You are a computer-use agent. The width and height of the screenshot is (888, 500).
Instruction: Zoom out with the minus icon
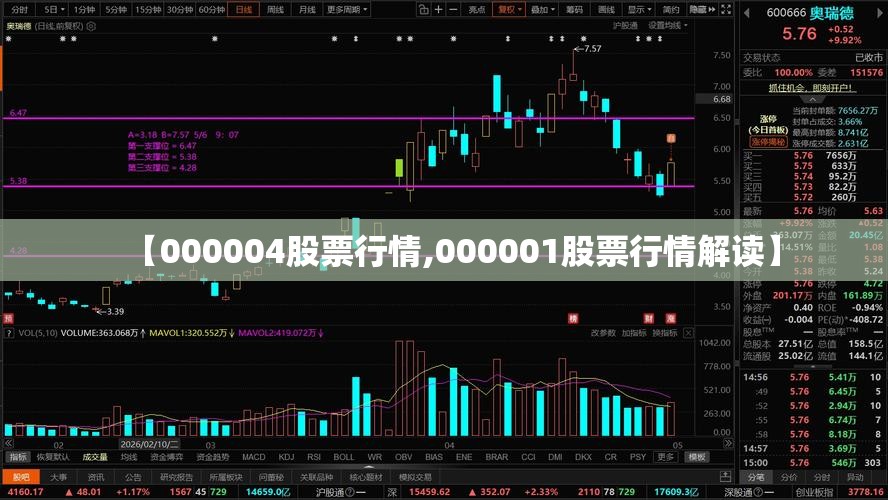pyautogui.click(x=453, y=10)
